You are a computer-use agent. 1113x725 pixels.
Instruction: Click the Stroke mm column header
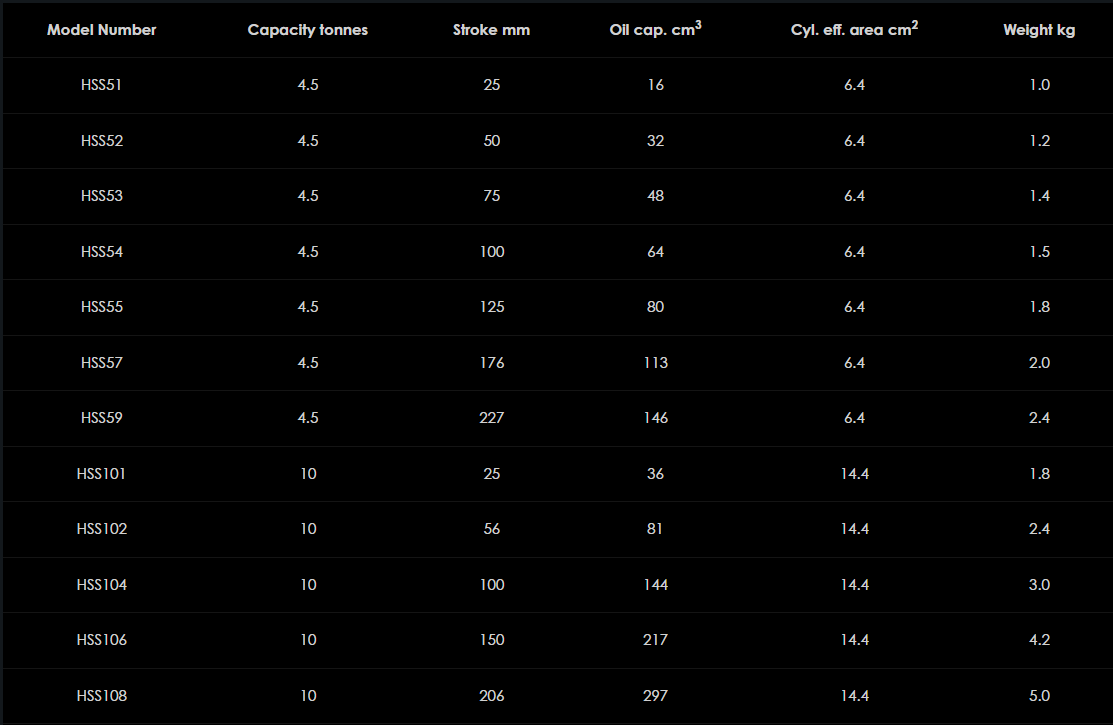(x=491, y=30)
